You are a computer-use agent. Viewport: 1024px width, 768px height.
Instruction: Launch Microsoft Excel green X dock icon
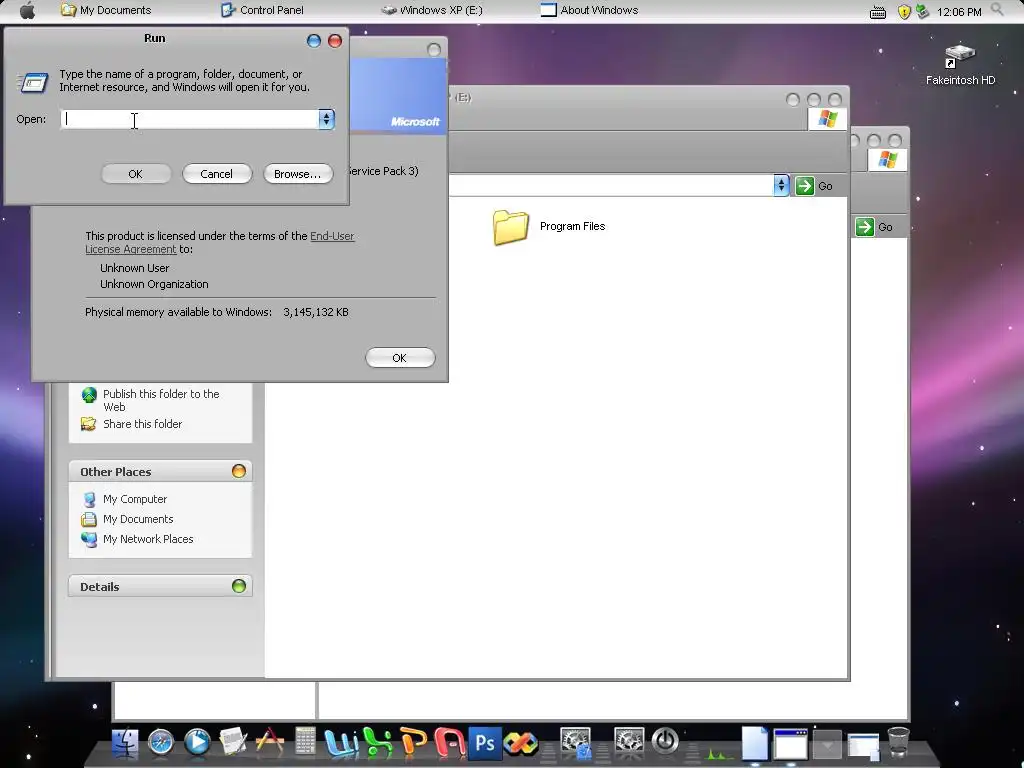(x=377, y=743)
